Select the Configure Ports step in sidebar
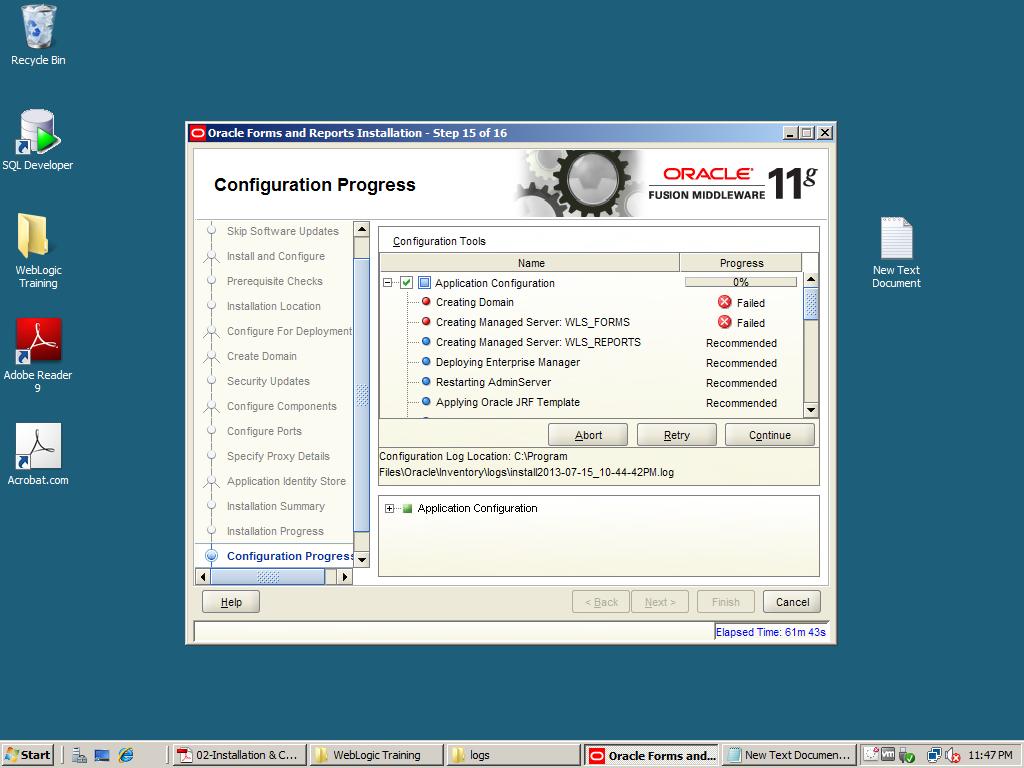The image size is (1024, 768). click(x=264, y=431)
